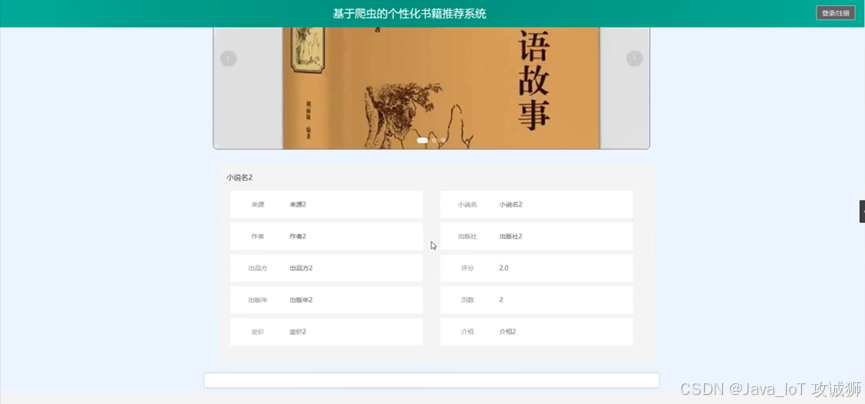Expand the dark side panel handle
The width and height of the screenshot is (865, 404).
point(862,212)
